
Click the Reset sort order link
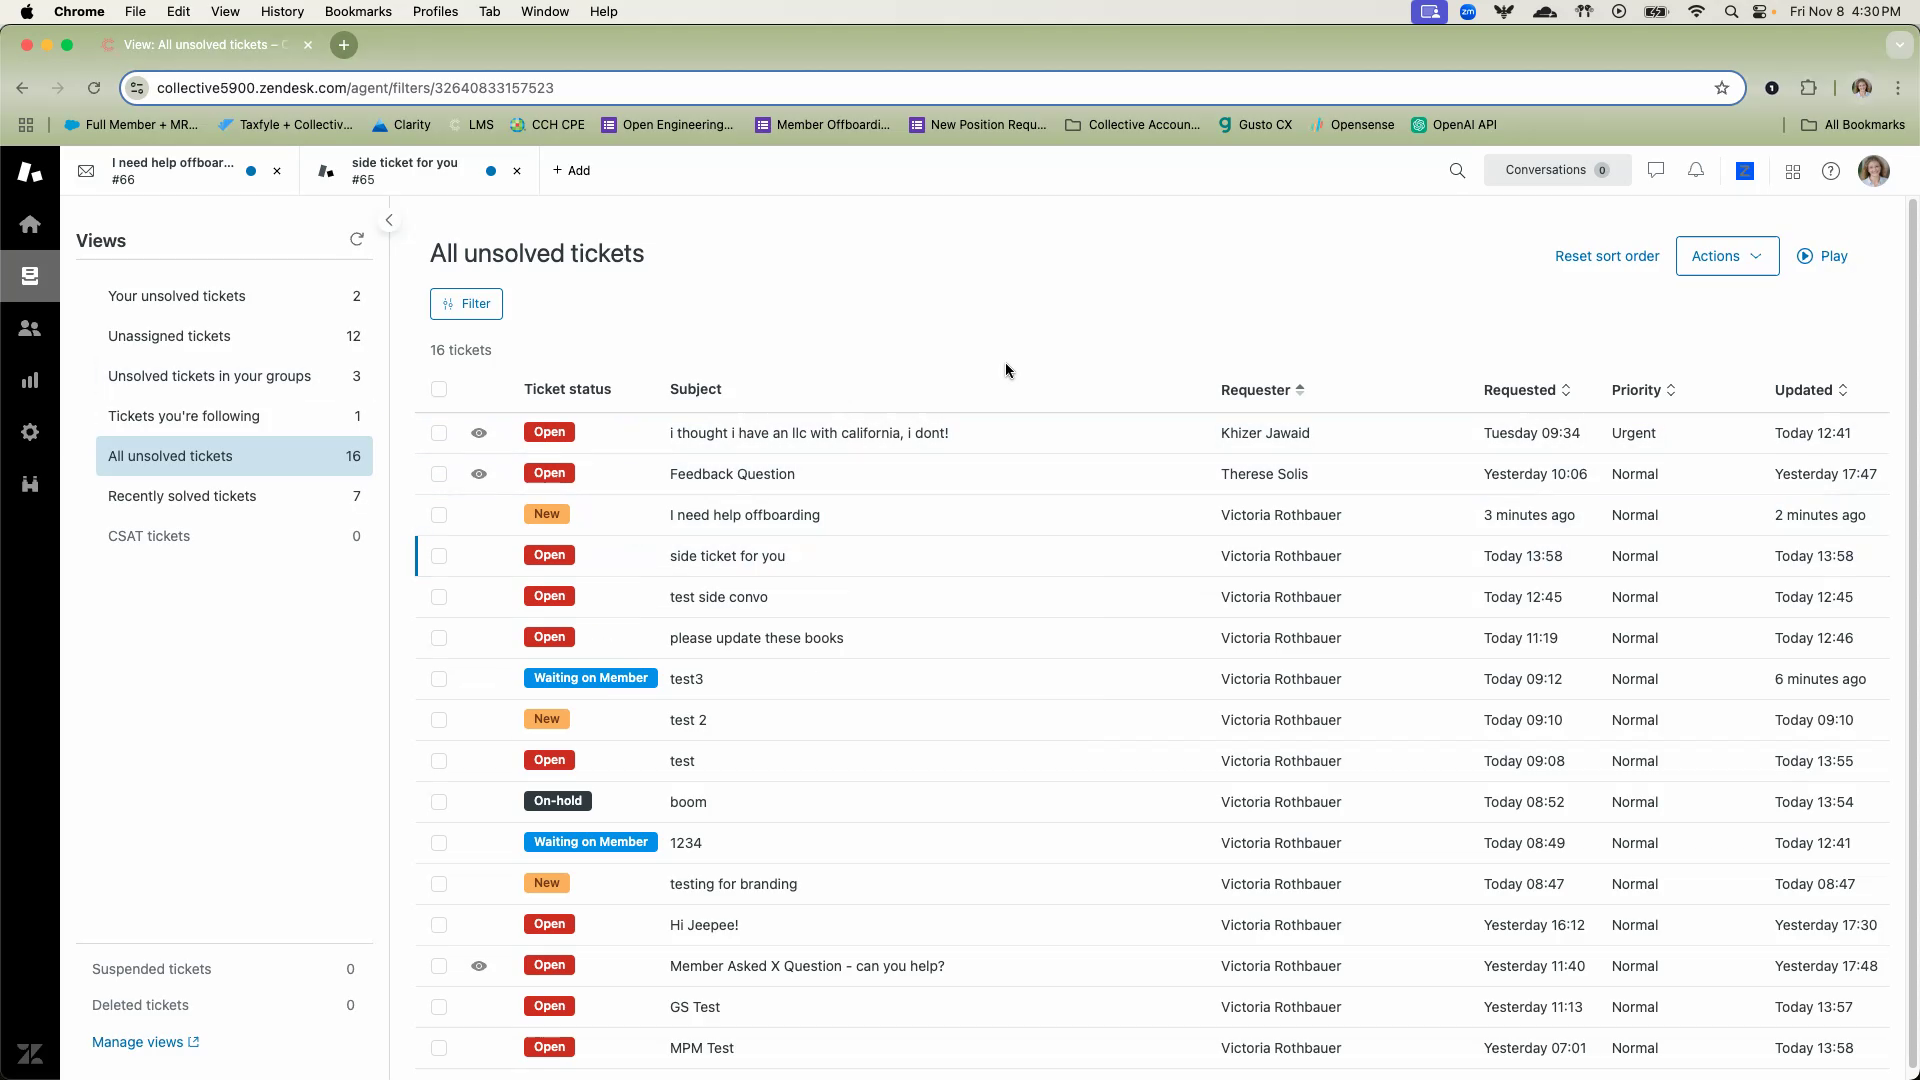tap(1606, 256)
